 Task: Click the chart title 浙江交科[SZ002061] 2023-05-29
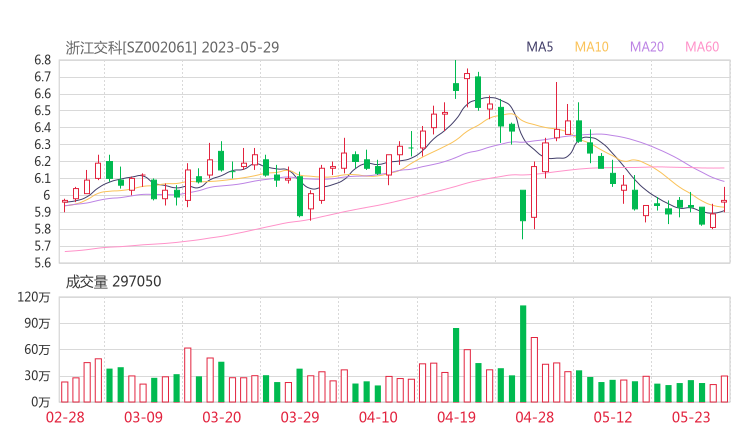[172, 47]
